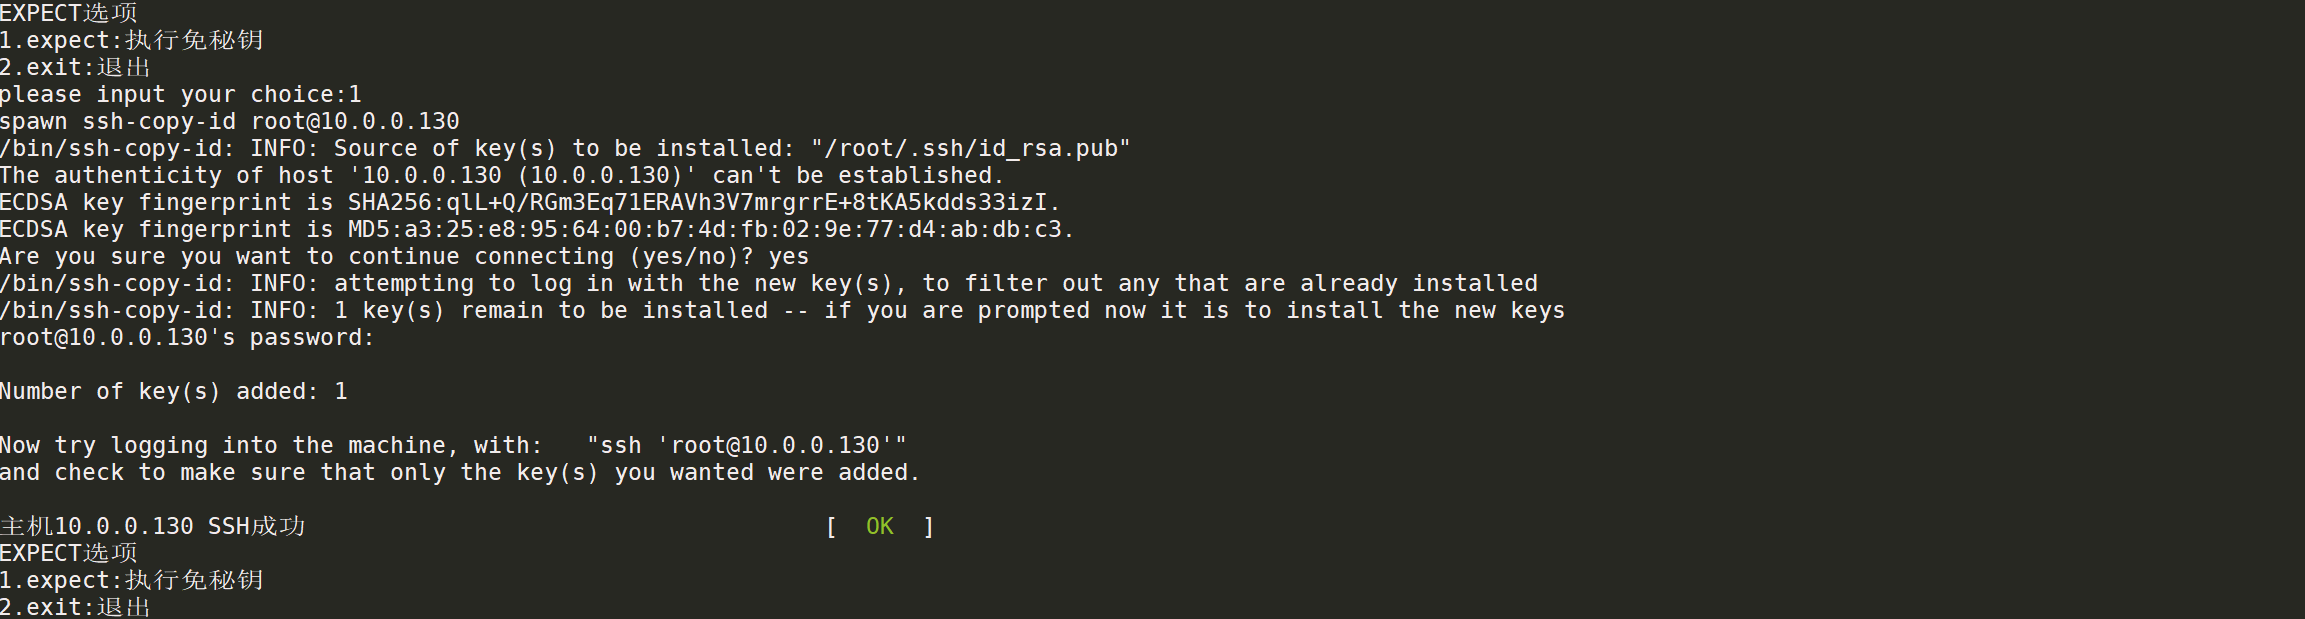Click the green OK status text
Viewport: 2305px width, 619px height.
point(879,526)
